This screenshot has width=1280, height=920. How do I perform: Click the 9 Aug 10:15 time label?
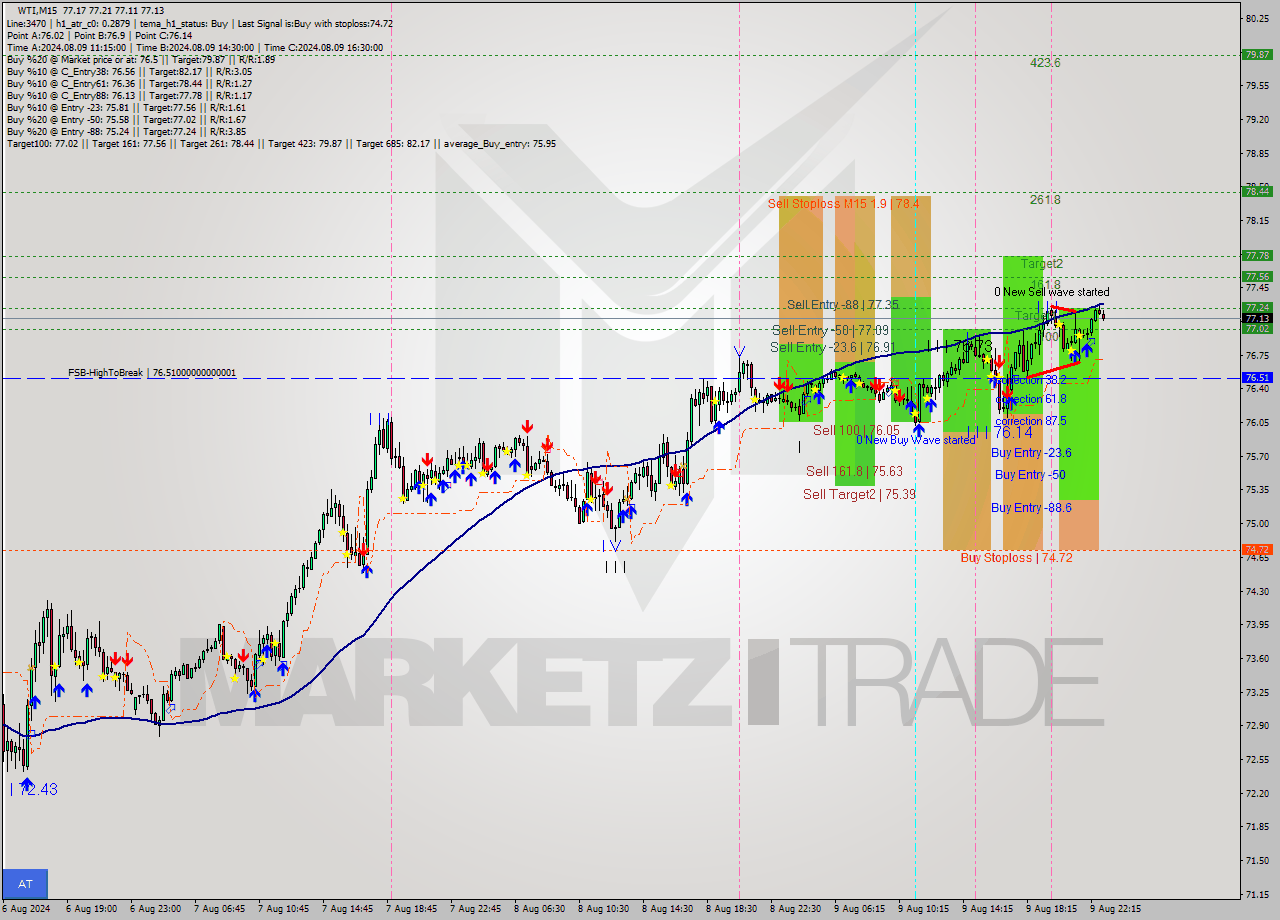923,909
